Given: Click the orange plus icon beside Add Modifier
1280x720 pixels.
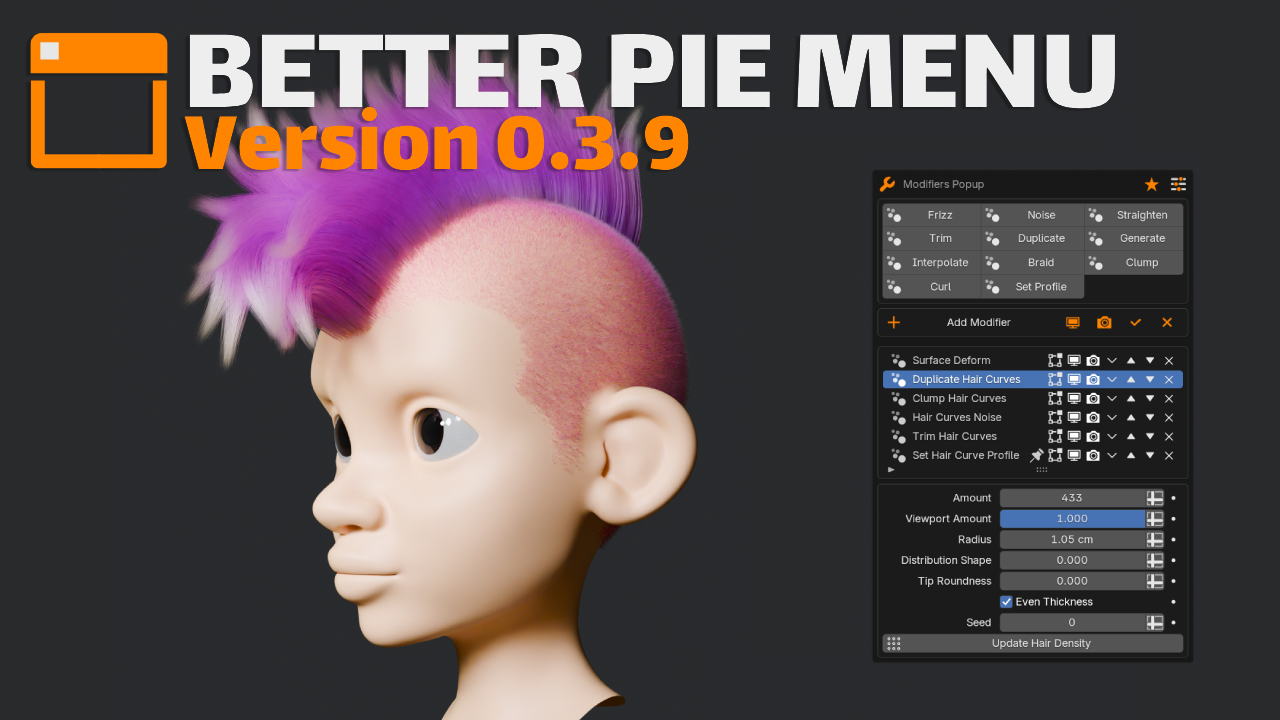Looking at the screenshot, I should coord(894,322).
